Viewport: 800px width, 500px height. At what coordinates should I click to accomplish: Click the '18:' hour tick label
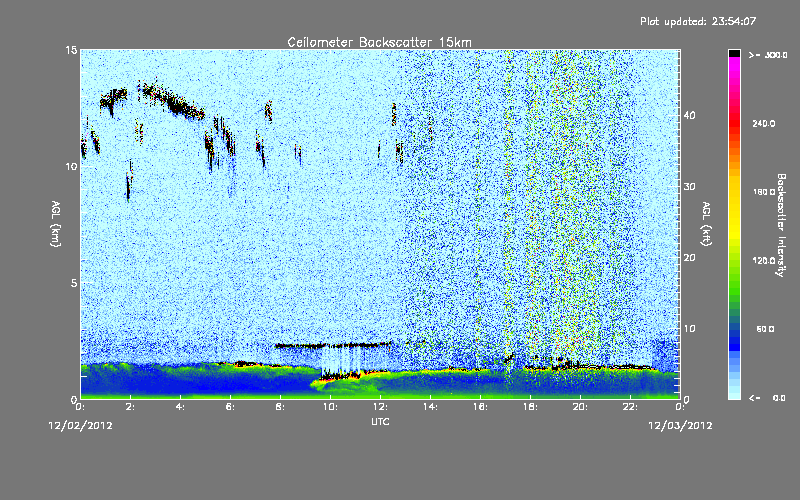[531, 407]
